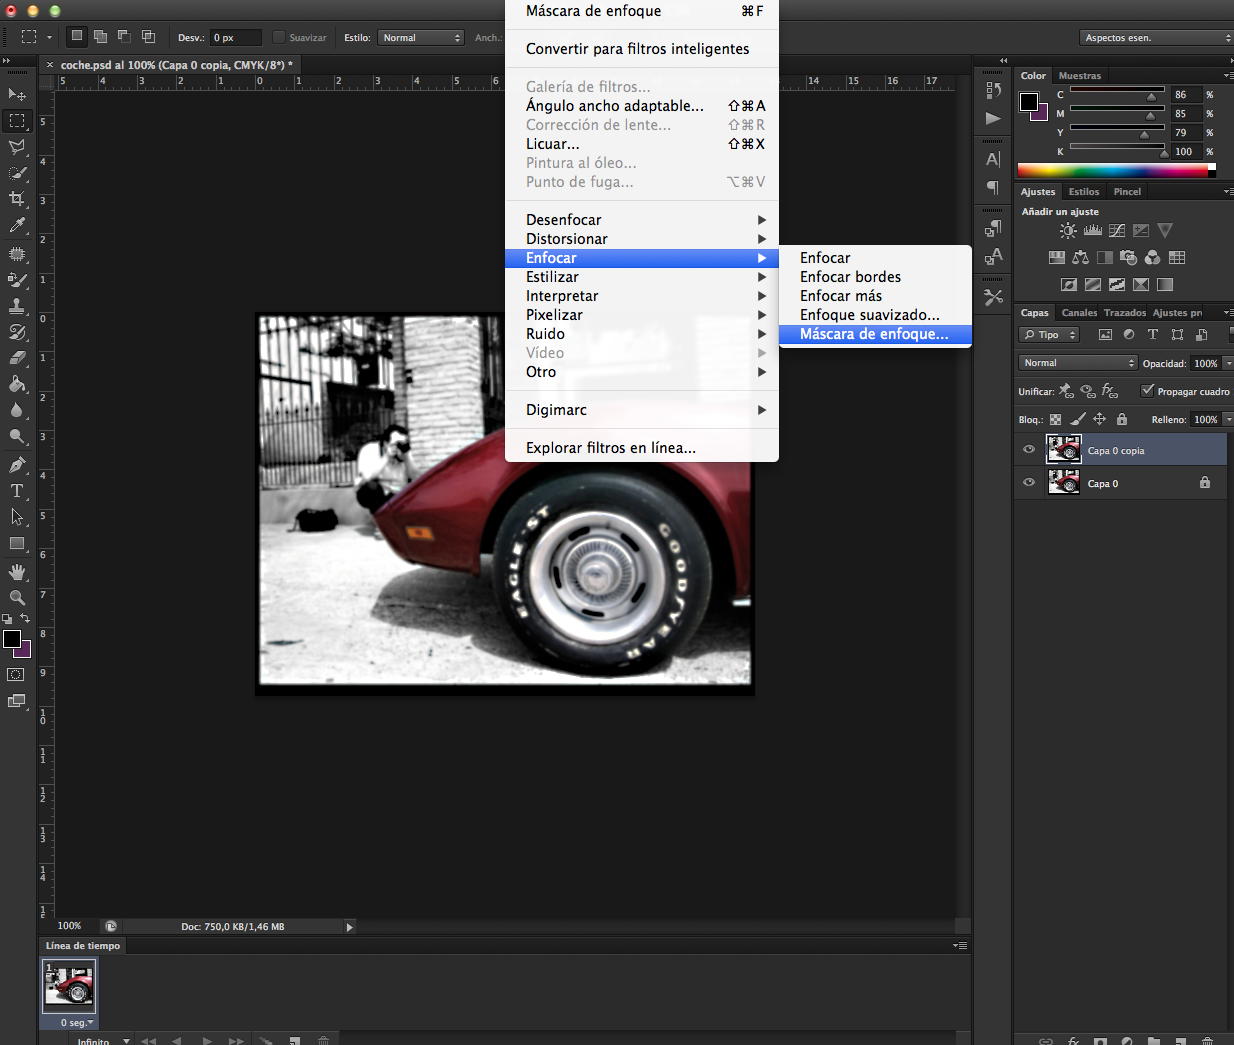Expand the Enfocar filter submenu
Image resolution: width=1234 pixels, height=1045 pixels.
(x=641, y=257)
